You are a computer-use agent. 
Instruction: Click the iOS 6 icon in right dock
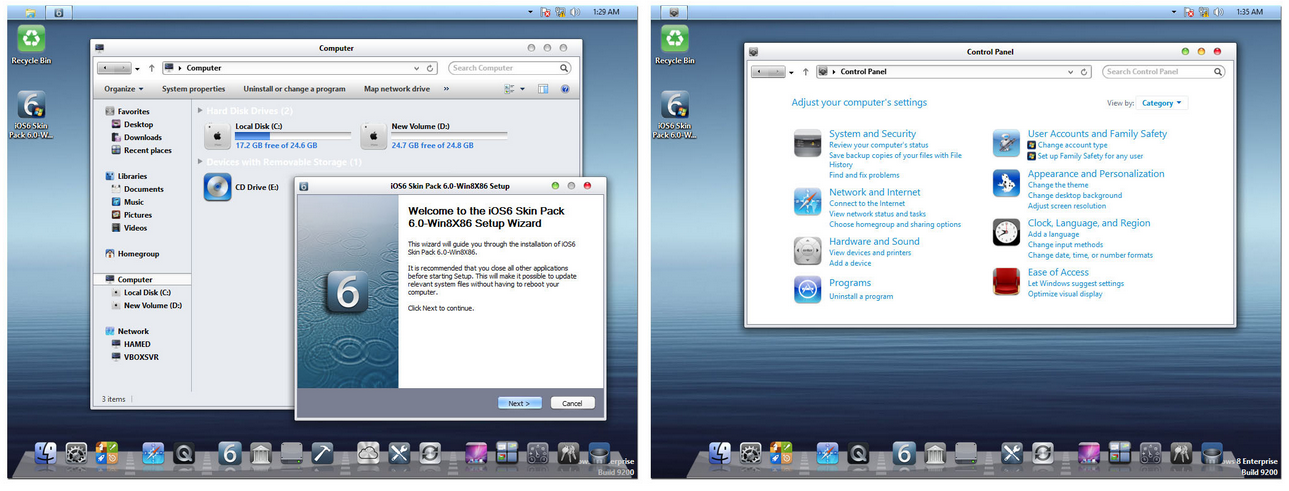(x=903, y=454)
